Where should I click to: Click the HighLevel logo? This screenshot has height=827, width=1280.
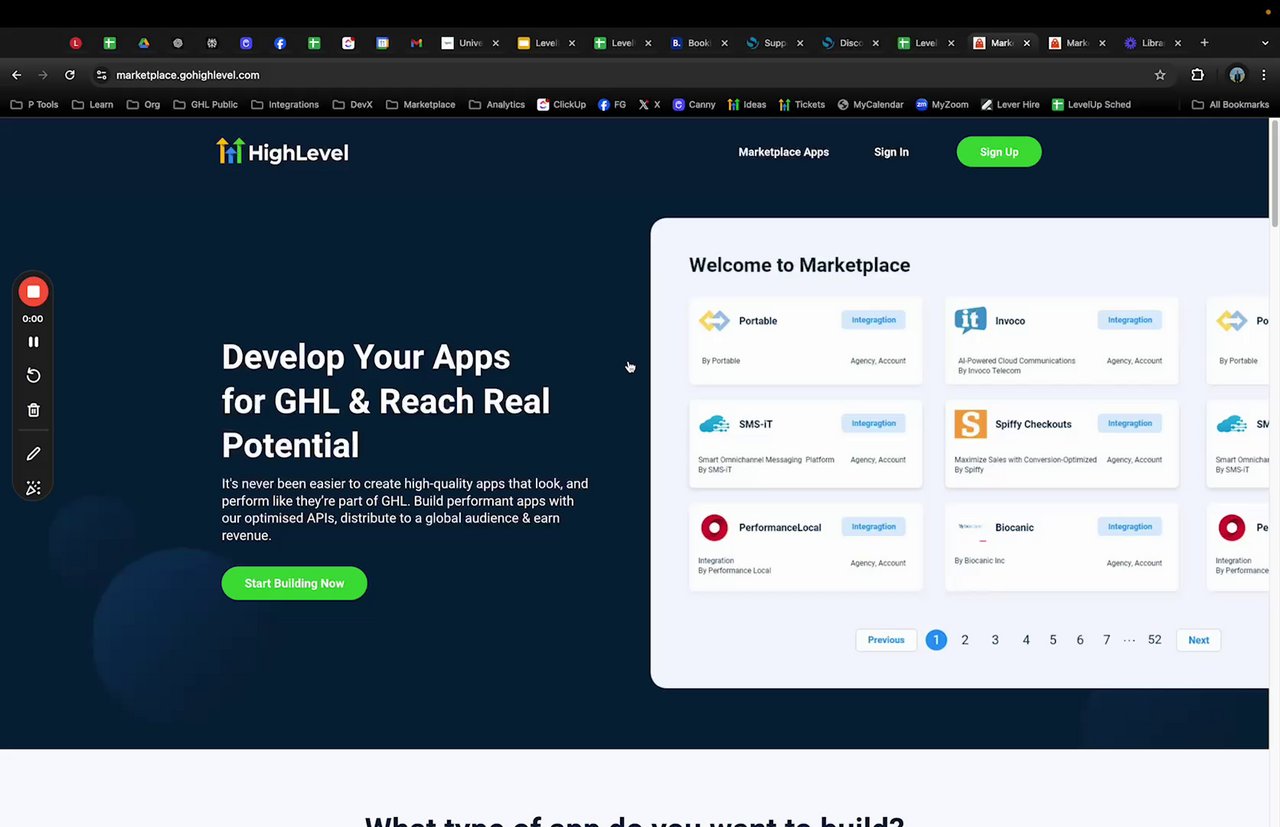[282, 152]
